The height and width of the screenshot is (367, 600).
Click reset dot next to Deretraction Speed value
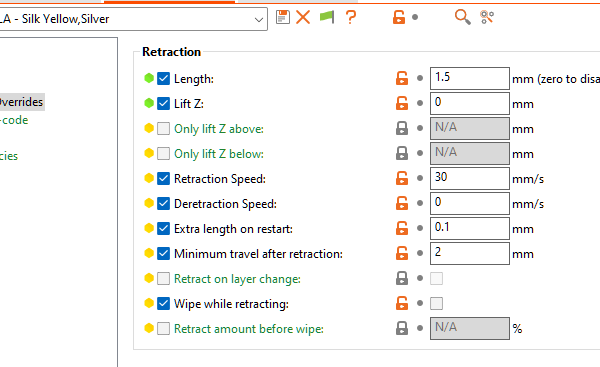420,203
